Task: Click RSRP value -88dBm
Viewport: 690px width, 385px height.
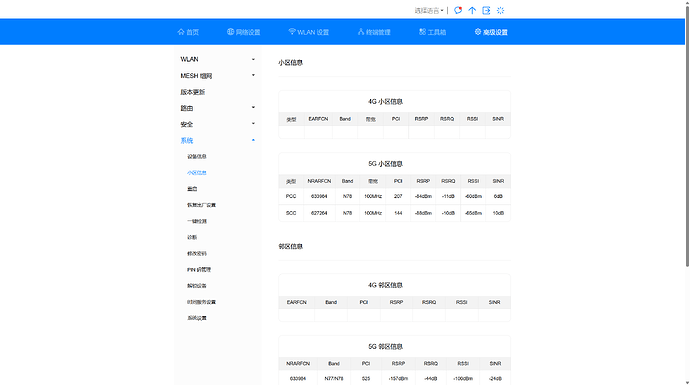Action: pos(423,213)
